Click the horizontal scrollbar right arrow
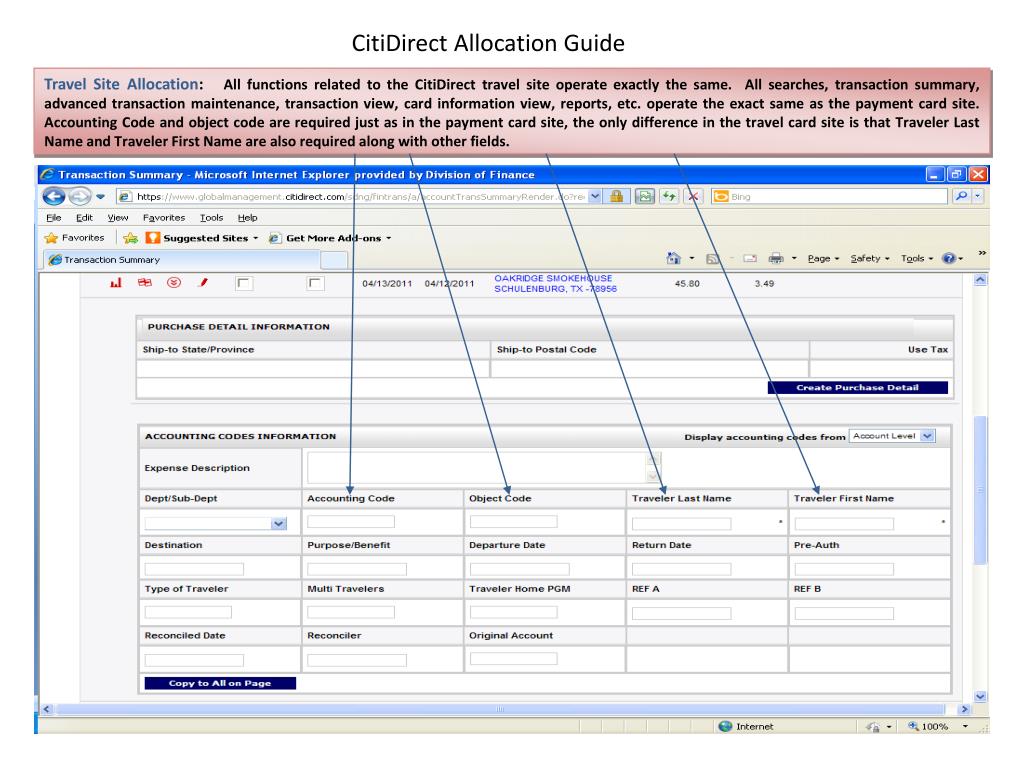This screenshot has height=768, width=1024. tap(964, 709)
